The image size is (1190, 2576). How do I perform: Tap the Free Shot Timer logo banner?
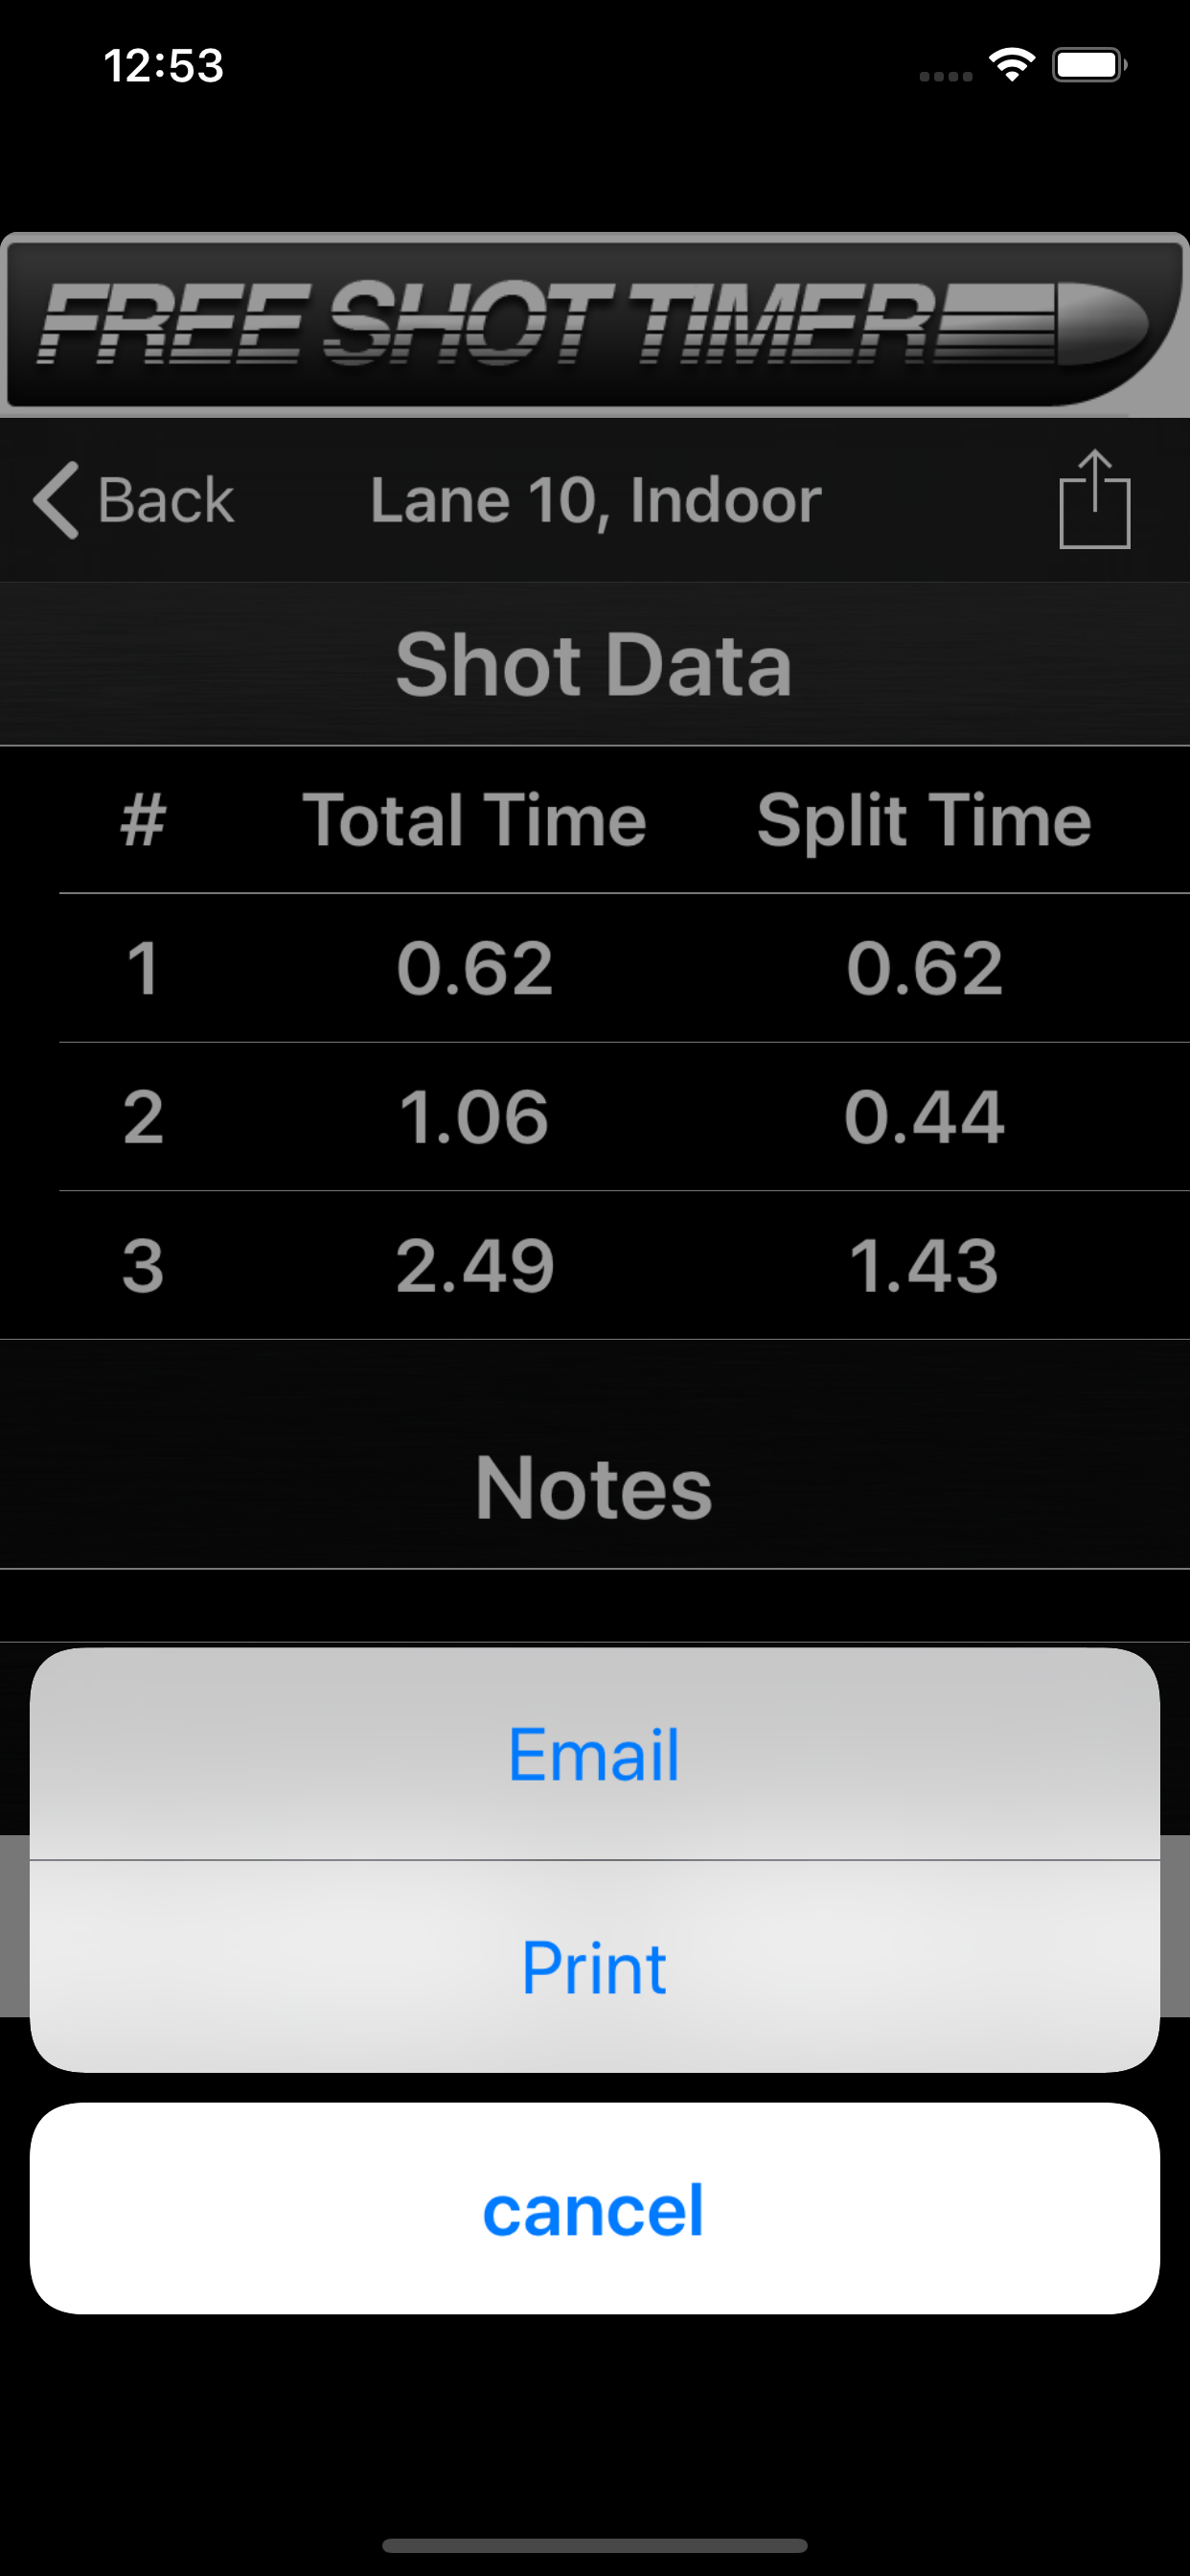coord(594,324)
